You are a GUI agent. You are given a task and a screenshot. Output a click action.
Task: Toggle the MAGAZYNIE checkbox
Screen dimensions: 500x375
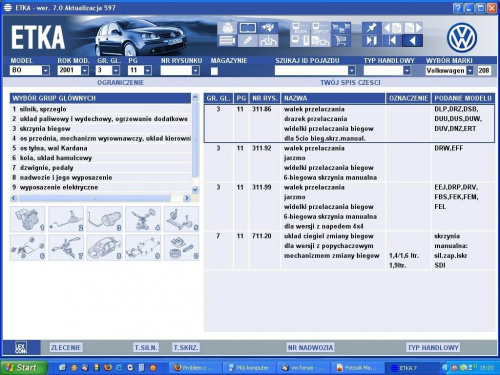click(x=214, y=71)
